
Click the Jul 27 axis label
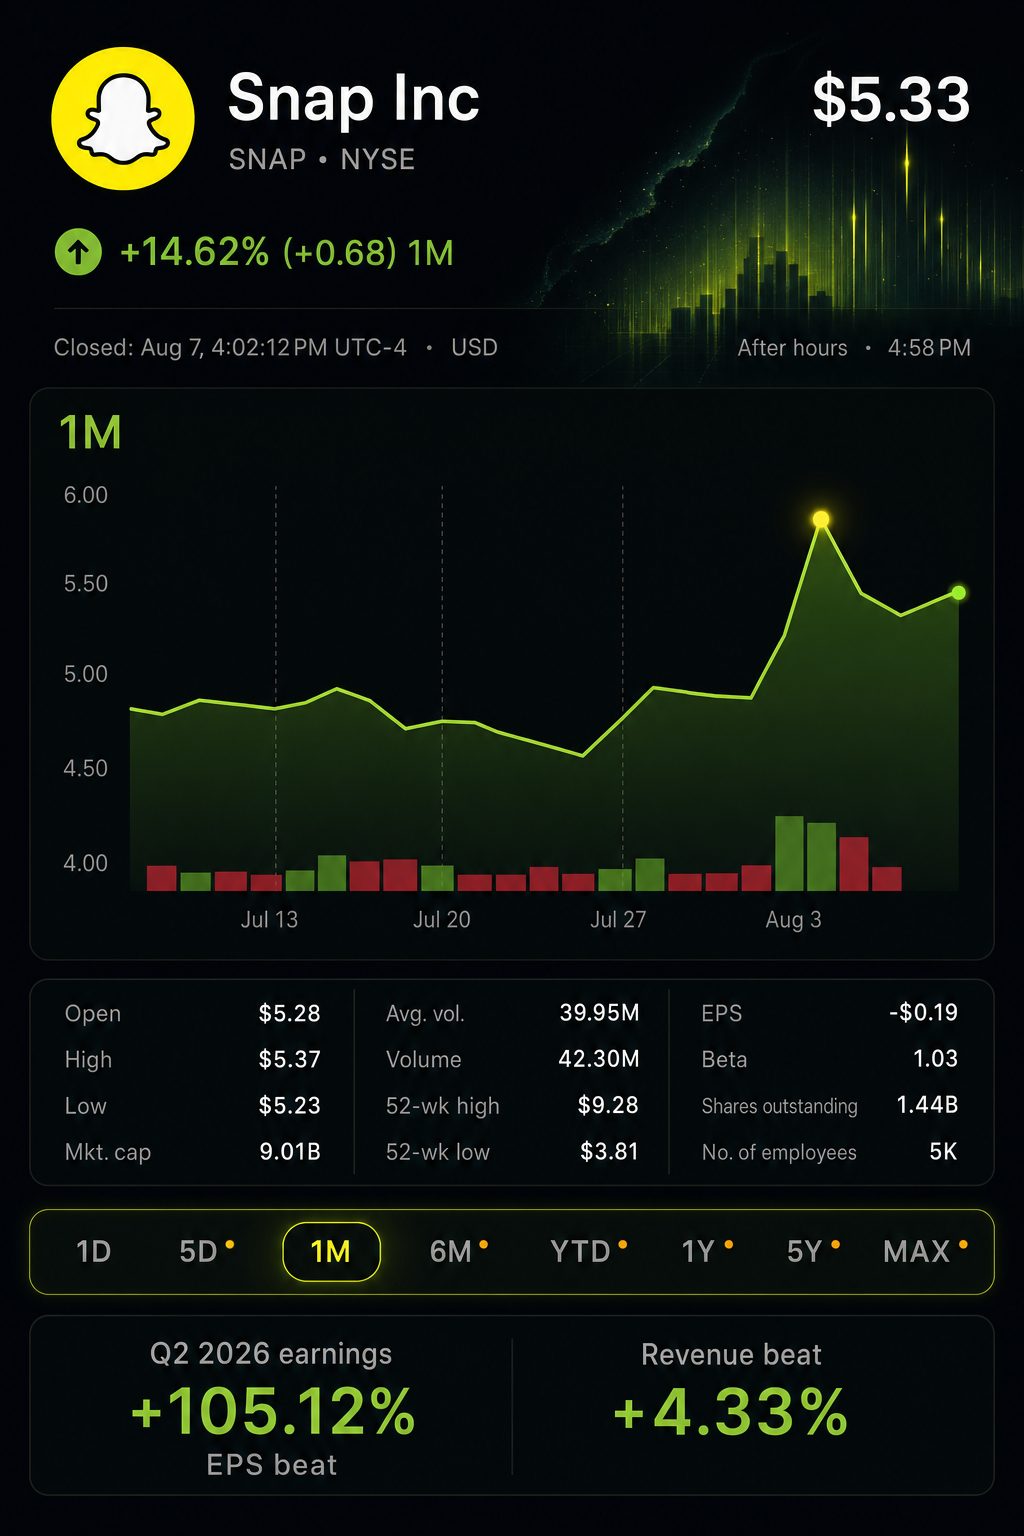tap(618, 919)
